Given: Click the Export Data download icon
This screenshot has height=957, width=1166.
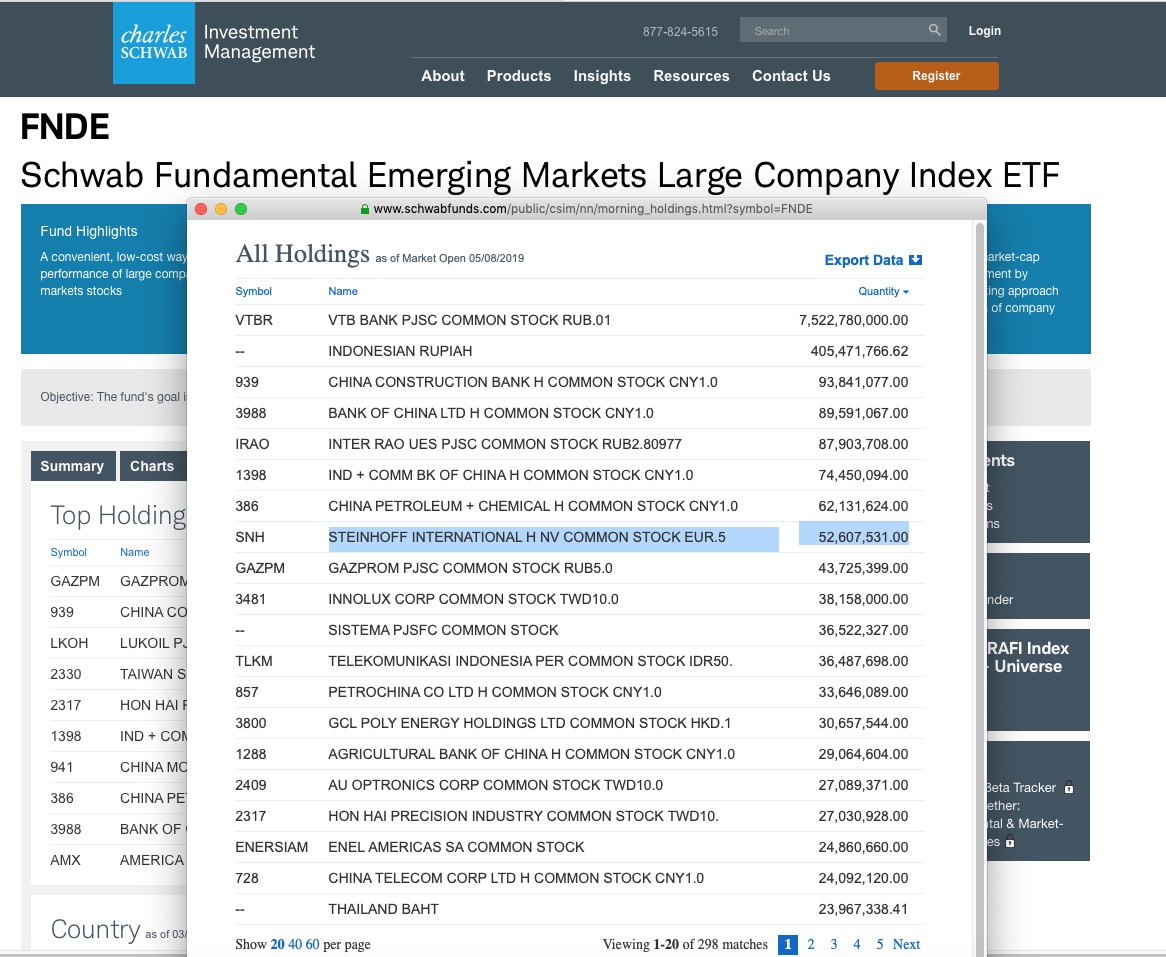Looking at the screenshot, I should point(915,260).
